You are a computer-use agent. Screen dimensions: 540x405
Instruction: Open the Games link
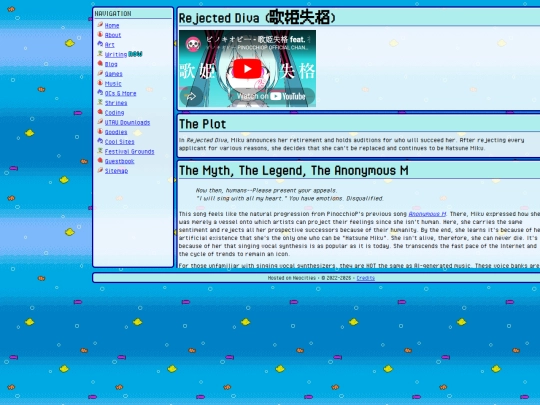[x=113, y=74]
